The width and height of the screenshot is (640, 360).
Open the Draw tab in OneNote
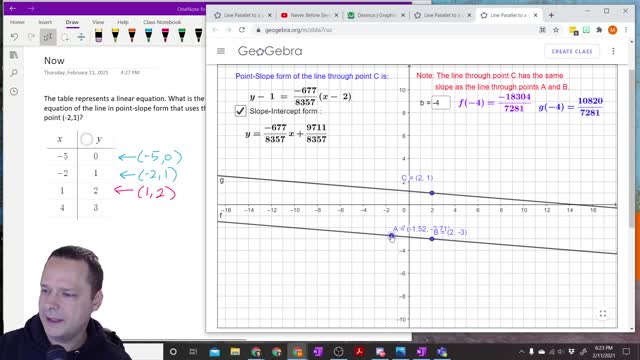(72, 22)
